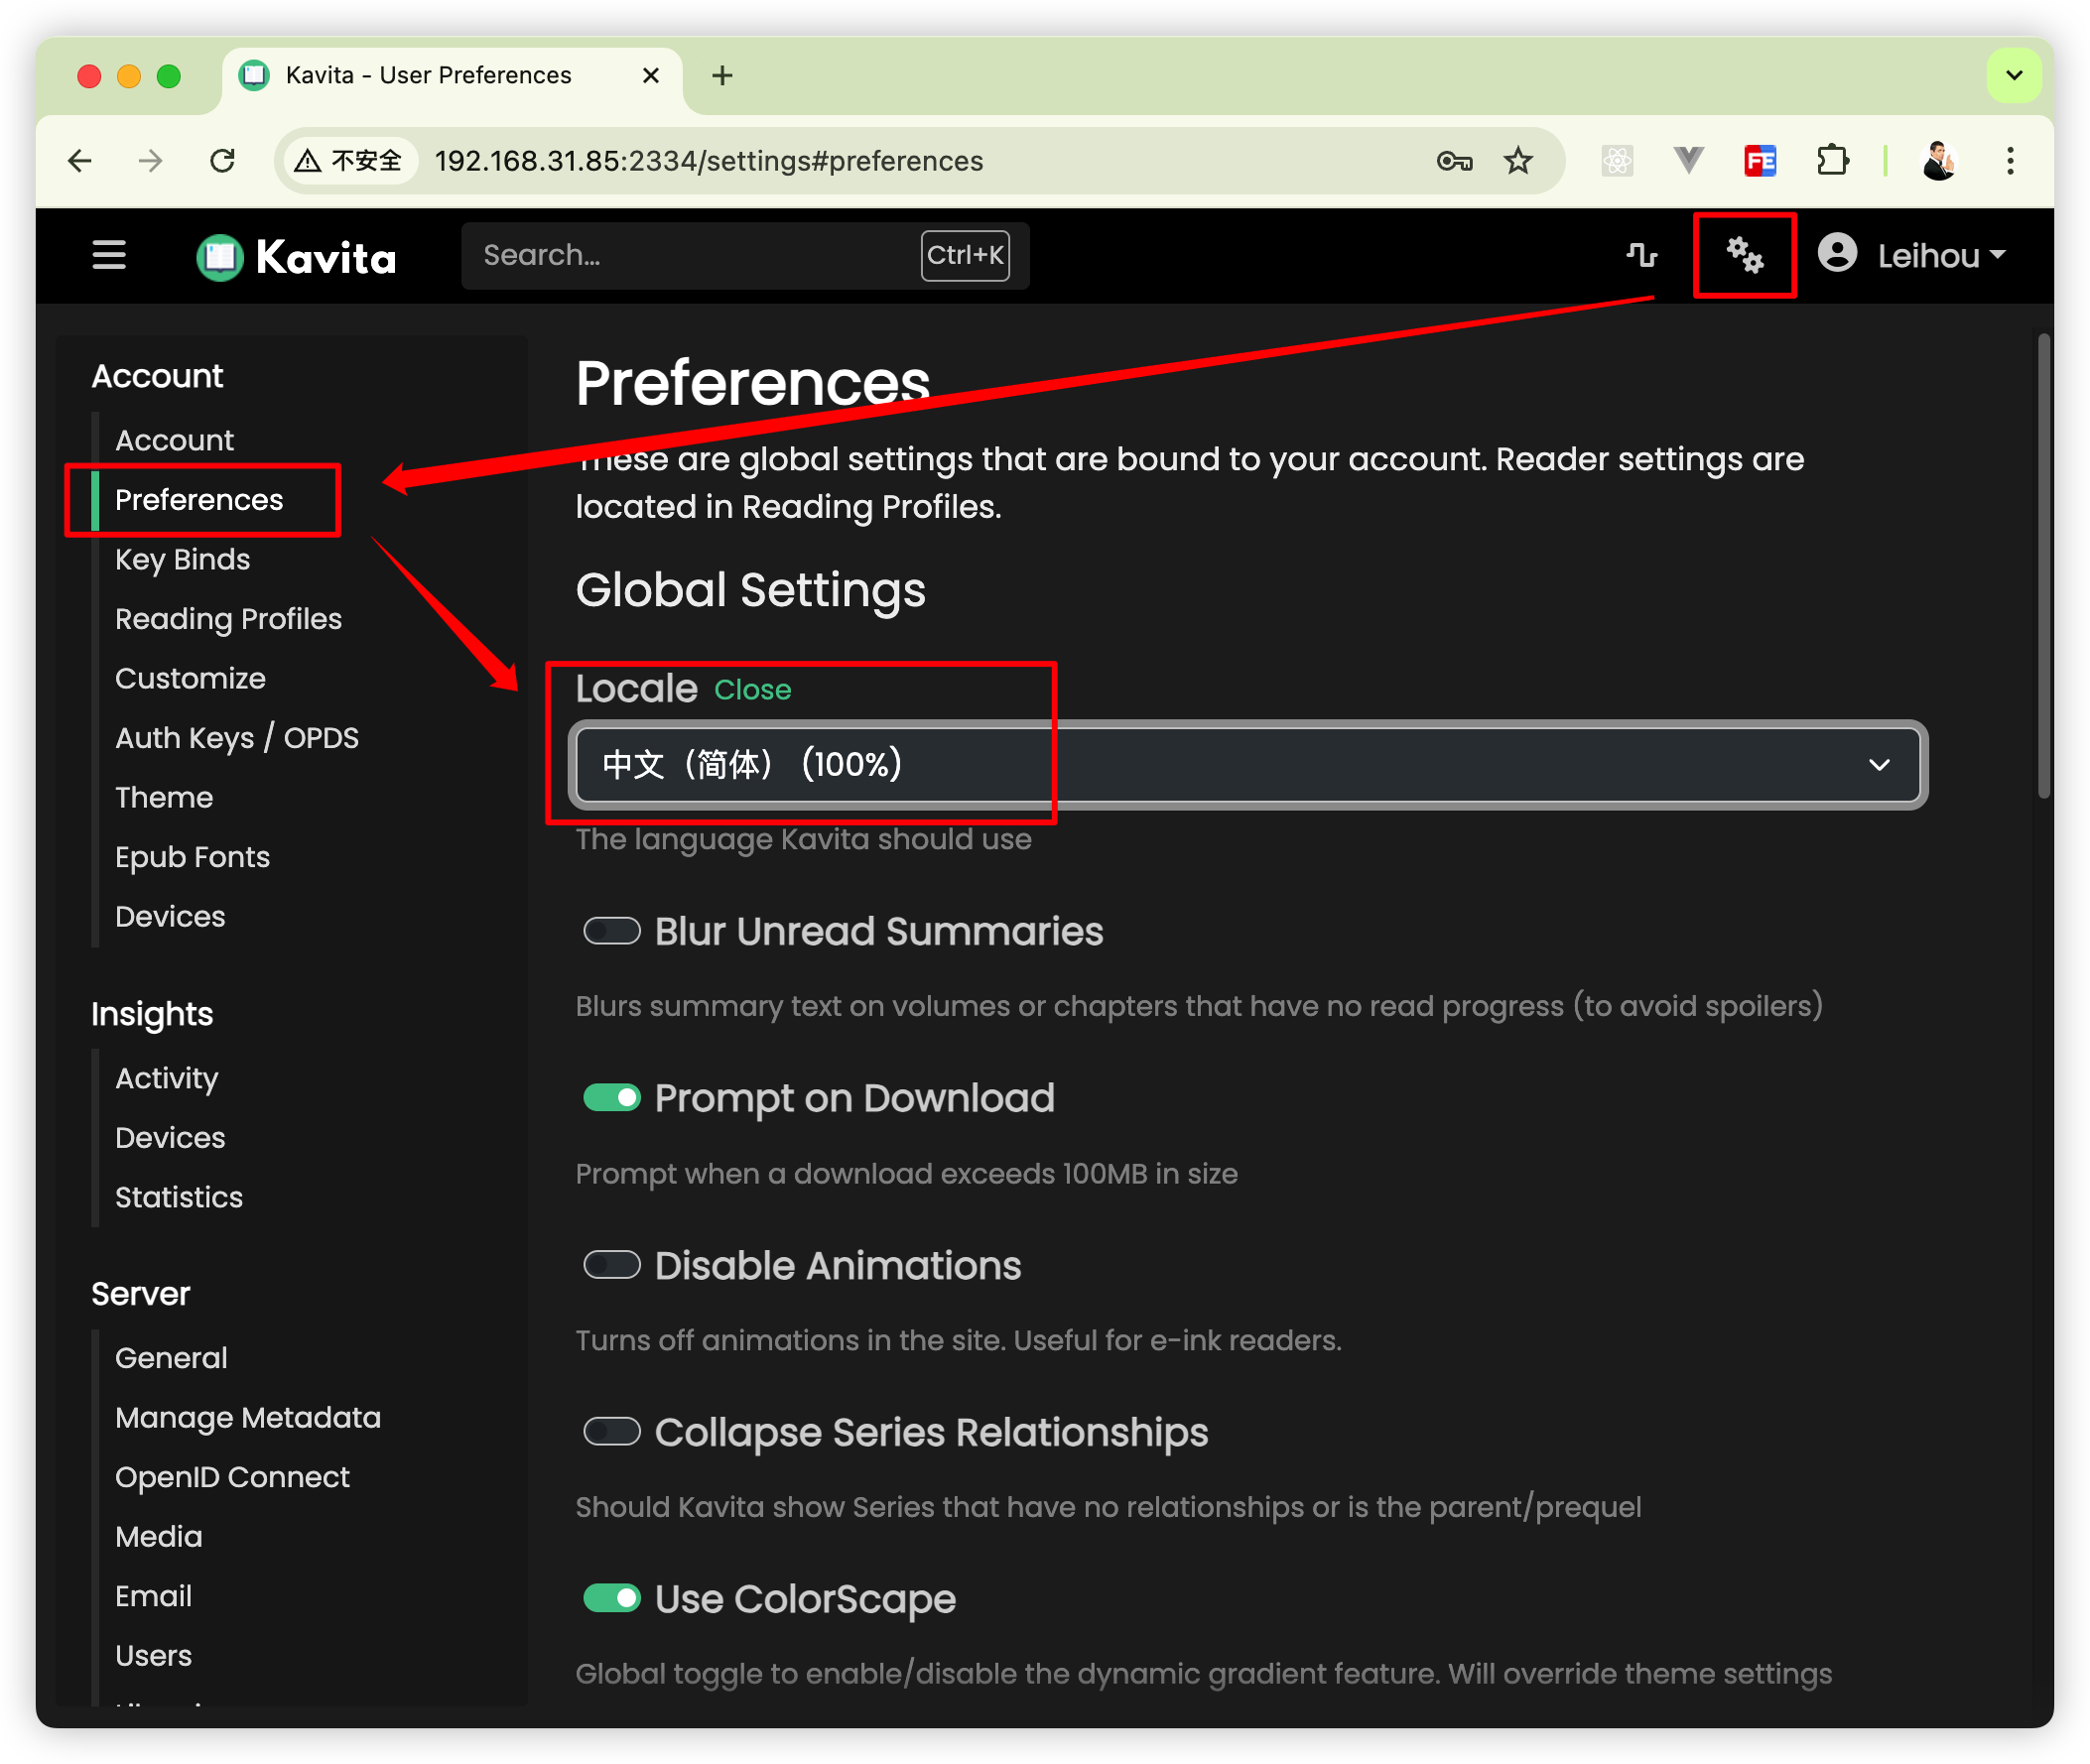Viewport: 2090px width, 1764px height.
Task: Select Theme in the Account sidebar
Action: tap(164, 797)
